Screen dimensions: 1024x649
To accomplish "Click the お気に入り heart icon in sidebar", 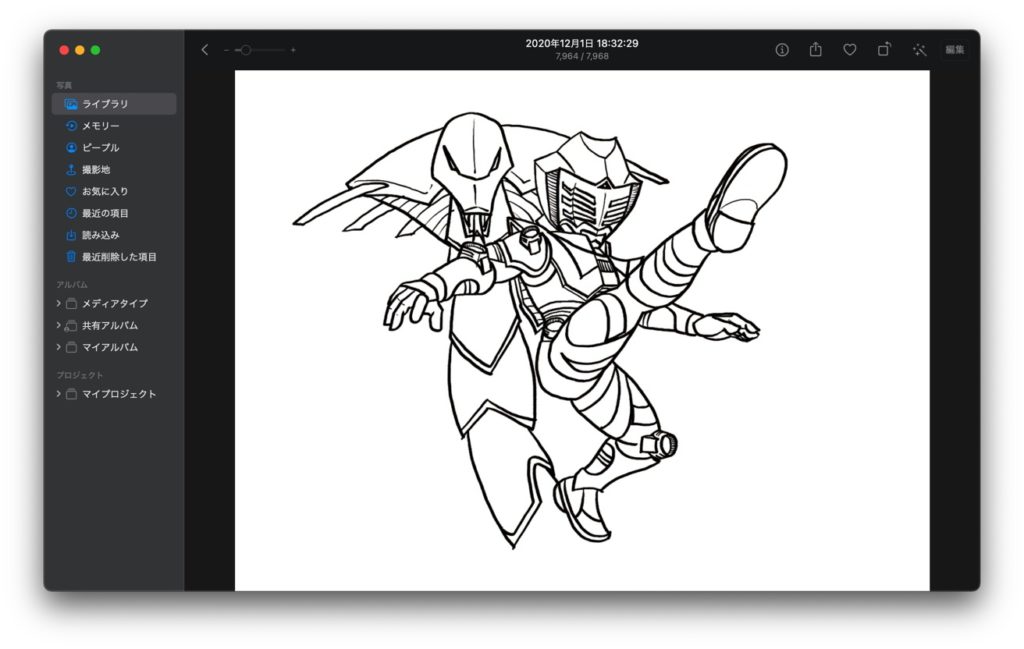I will coord(71,191).
